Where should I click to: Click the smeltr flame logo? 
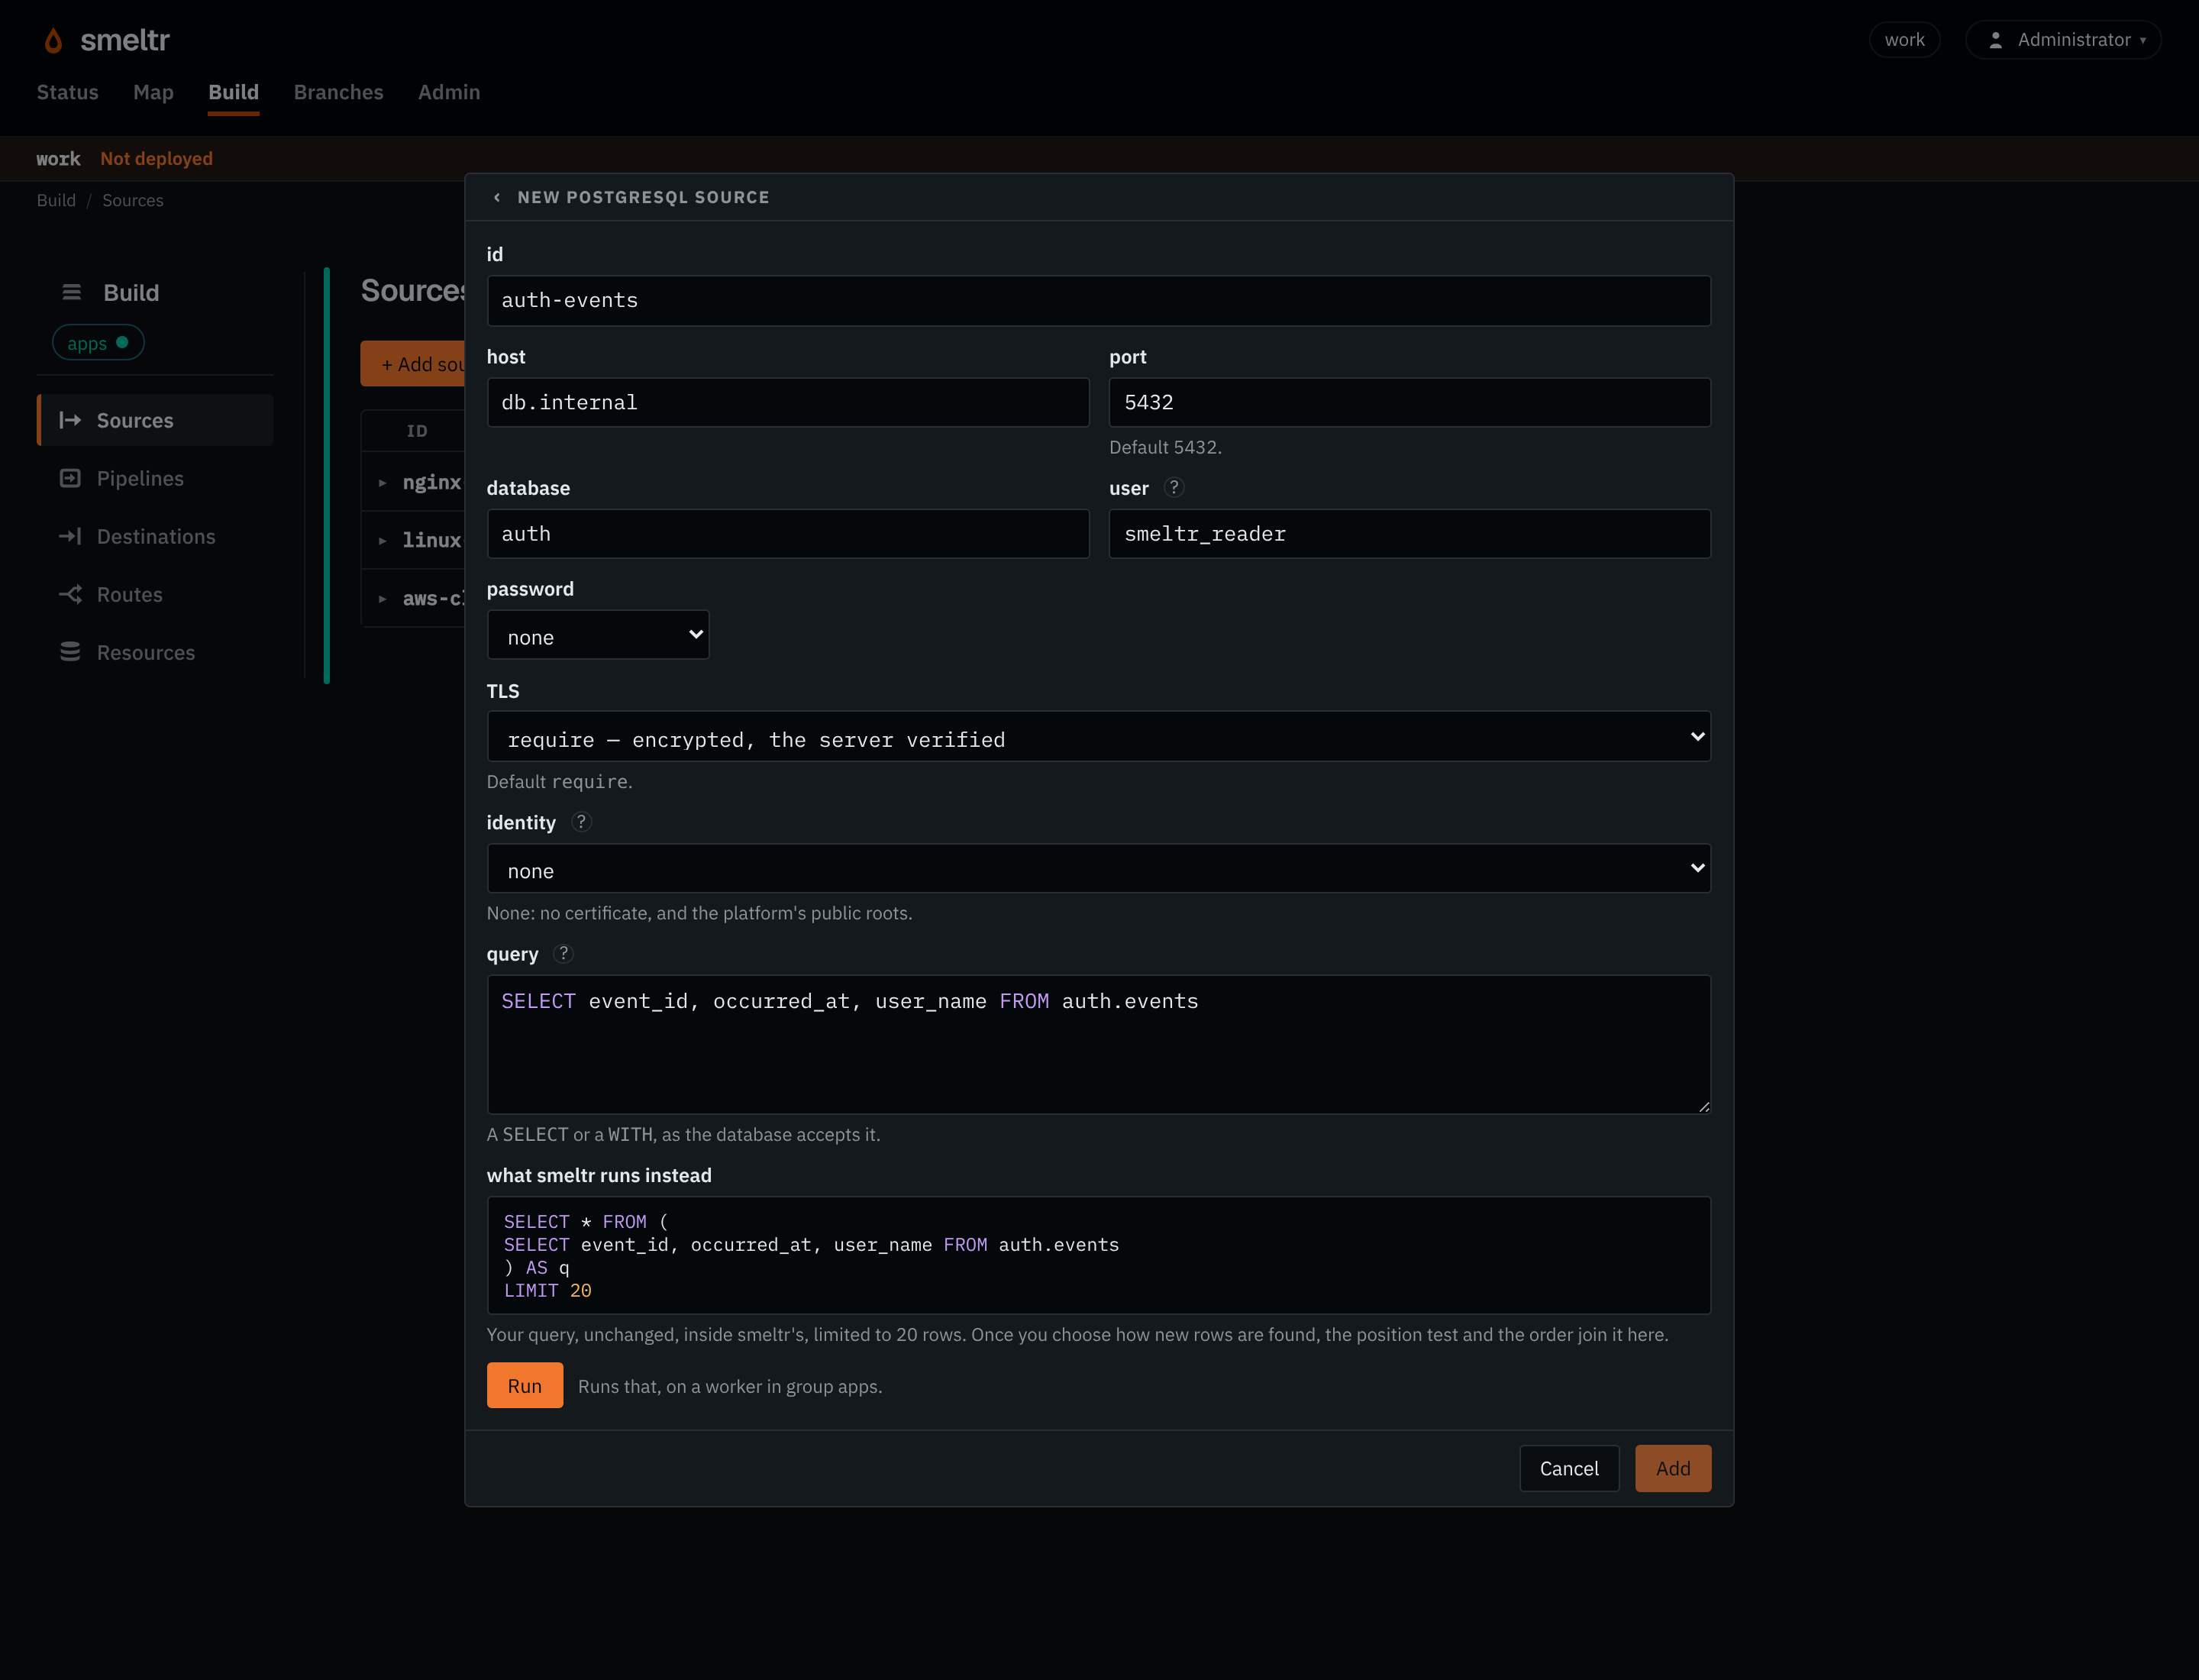point(53,40)
